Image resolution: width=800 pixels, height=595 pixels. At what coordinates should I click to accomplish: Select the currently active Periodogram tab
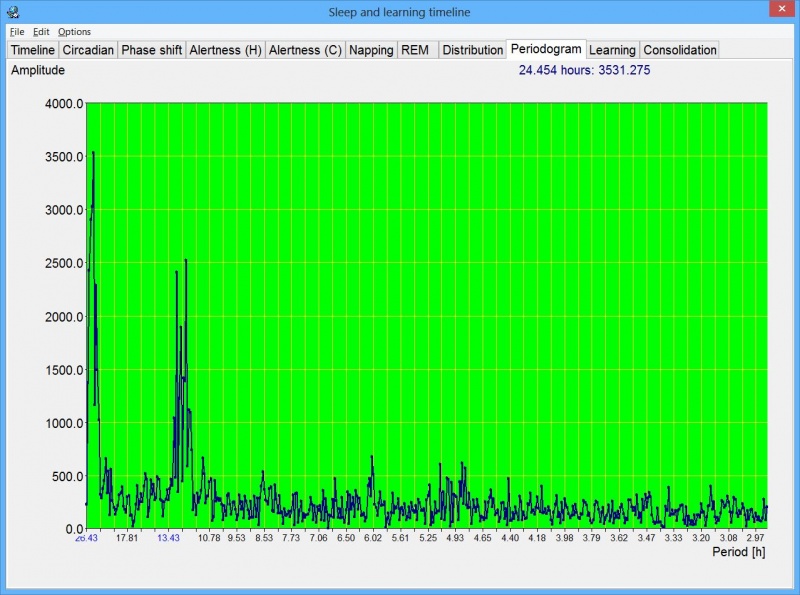coord(545,49)
